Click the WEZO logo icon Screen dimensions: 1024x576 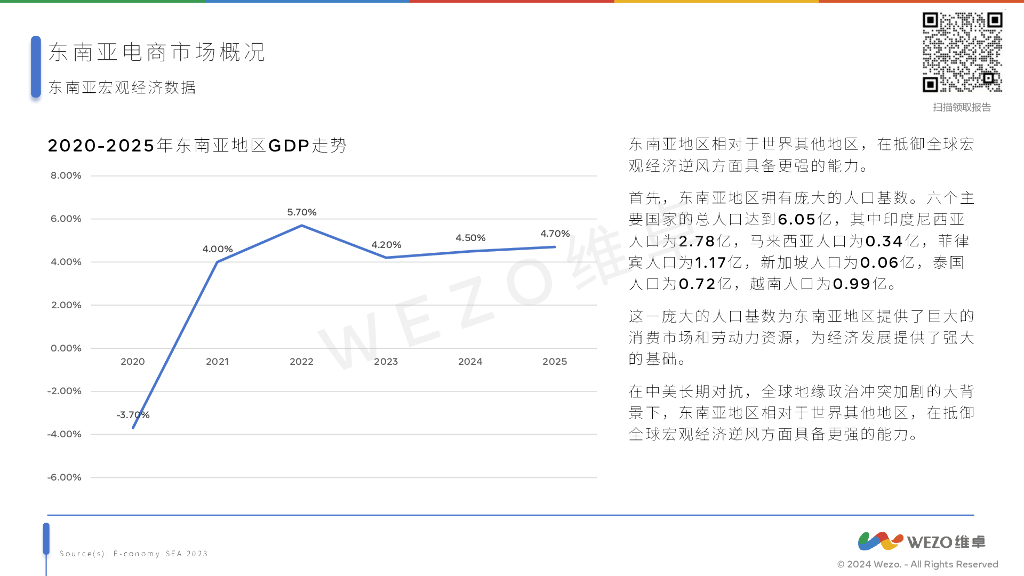pyautogui.click(x=880, y=541)
